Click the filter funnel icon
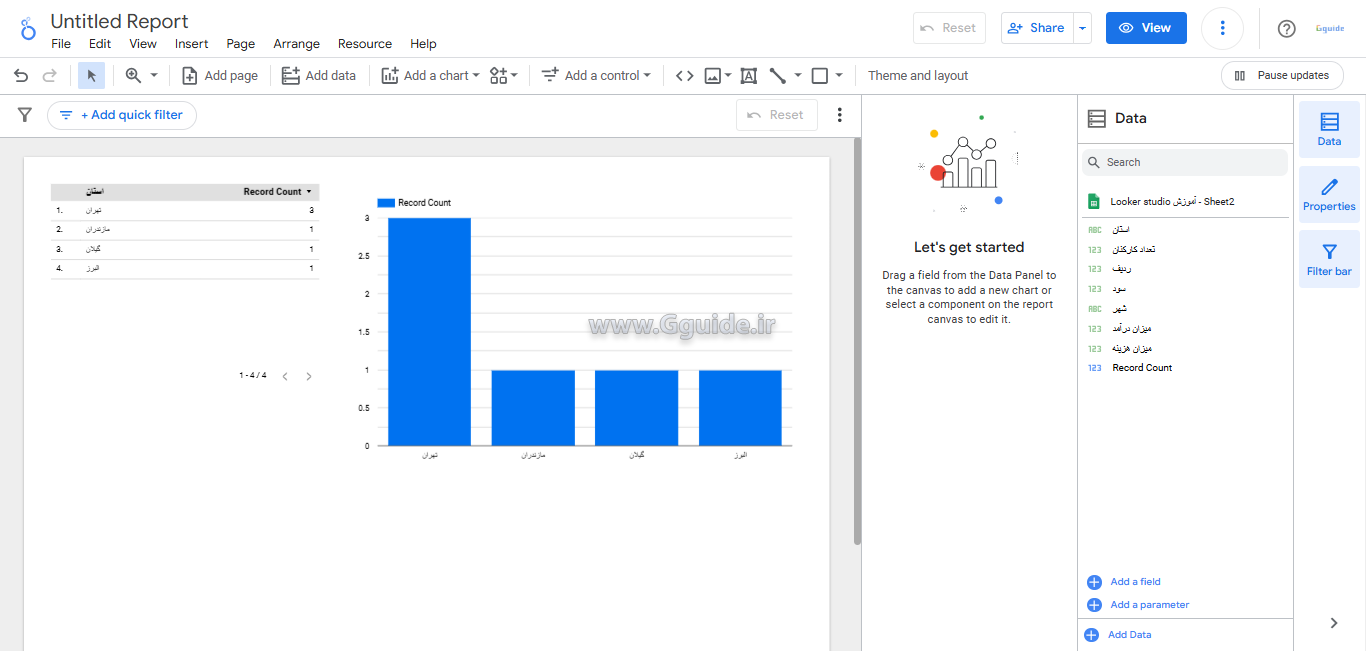1366x651 pixels. tap(25, 115)
